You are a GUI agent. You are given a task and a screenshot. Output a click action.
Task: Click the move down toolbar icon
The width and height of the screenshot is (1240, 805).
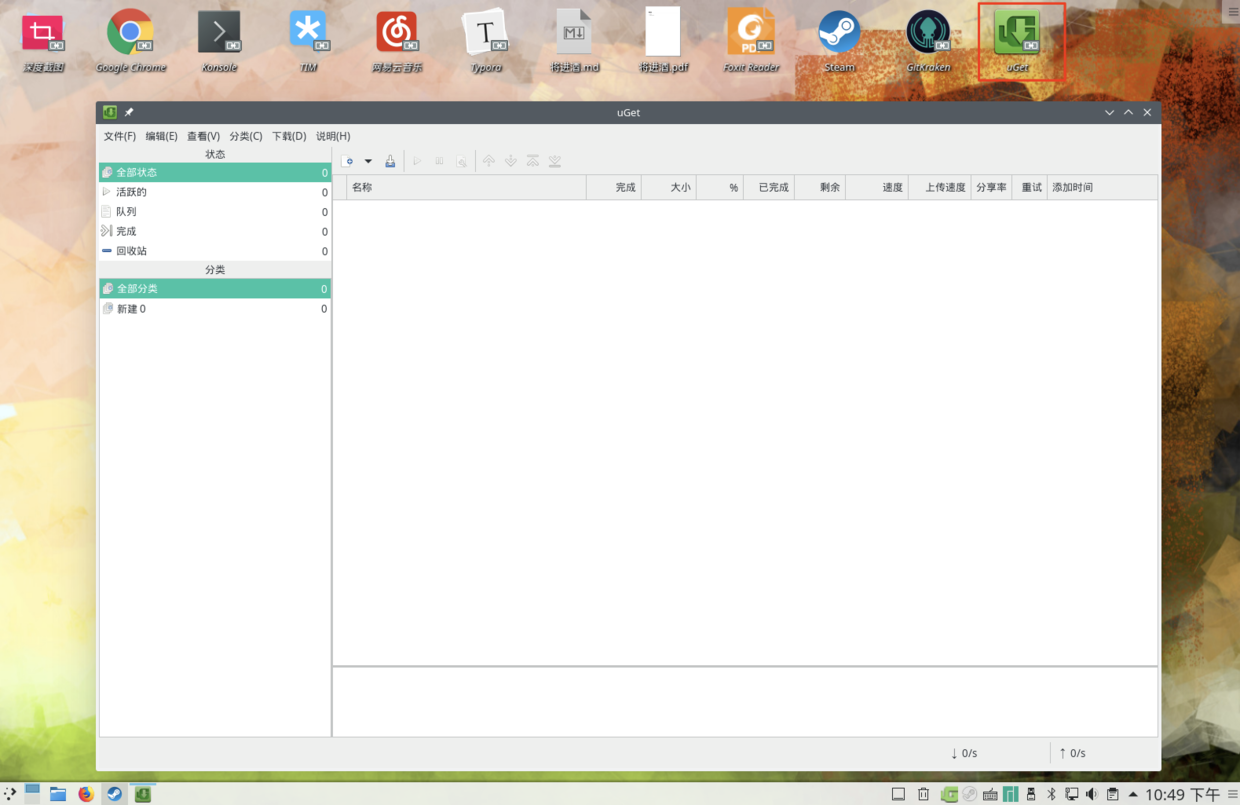point(510,161)
